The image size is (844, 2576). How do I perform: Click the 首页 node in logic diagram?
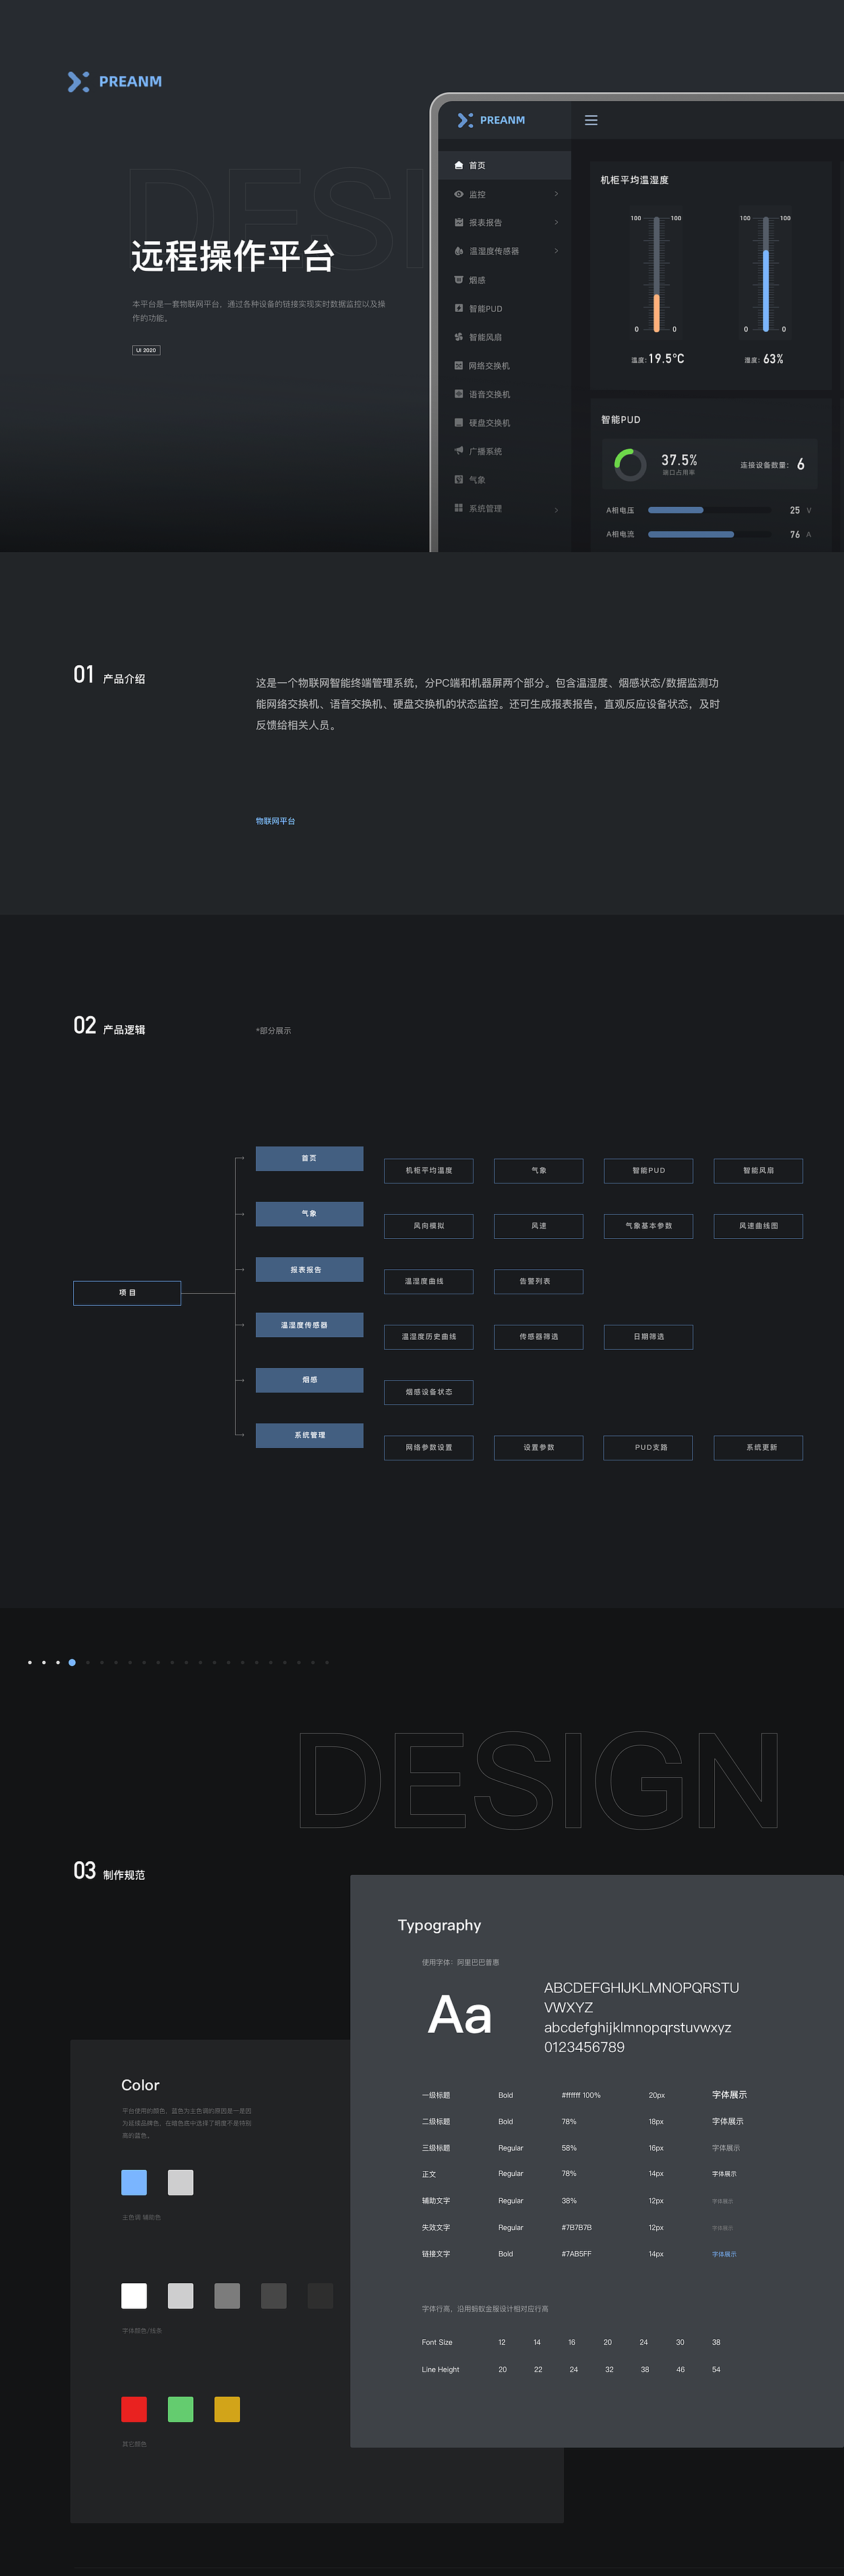click(309, 1158)
